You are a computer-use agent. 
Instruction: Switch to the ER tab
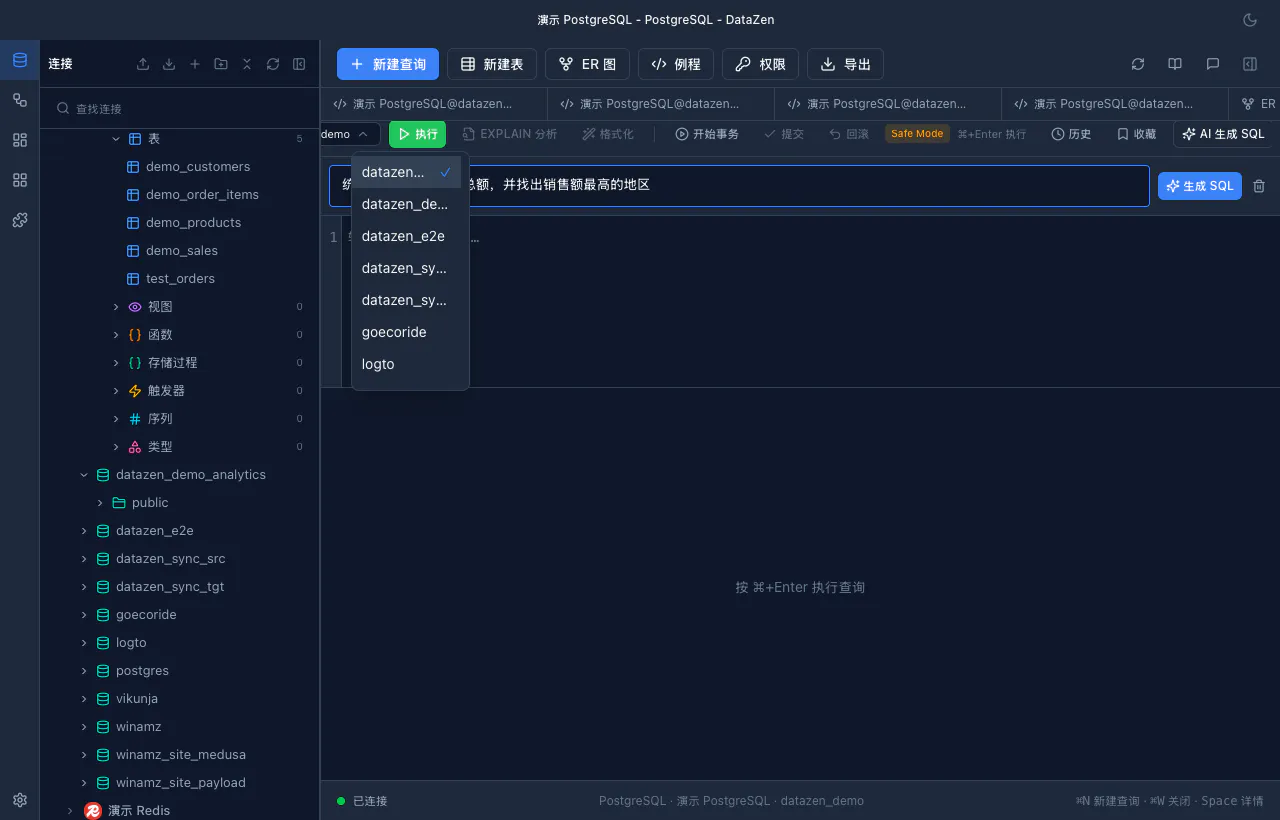[1256, 103]
